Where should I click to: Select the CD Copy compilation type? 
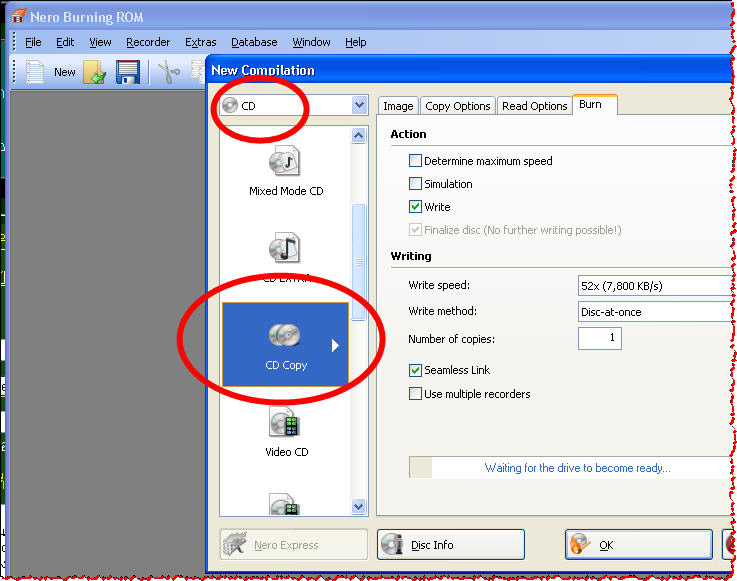coord(285,345)
